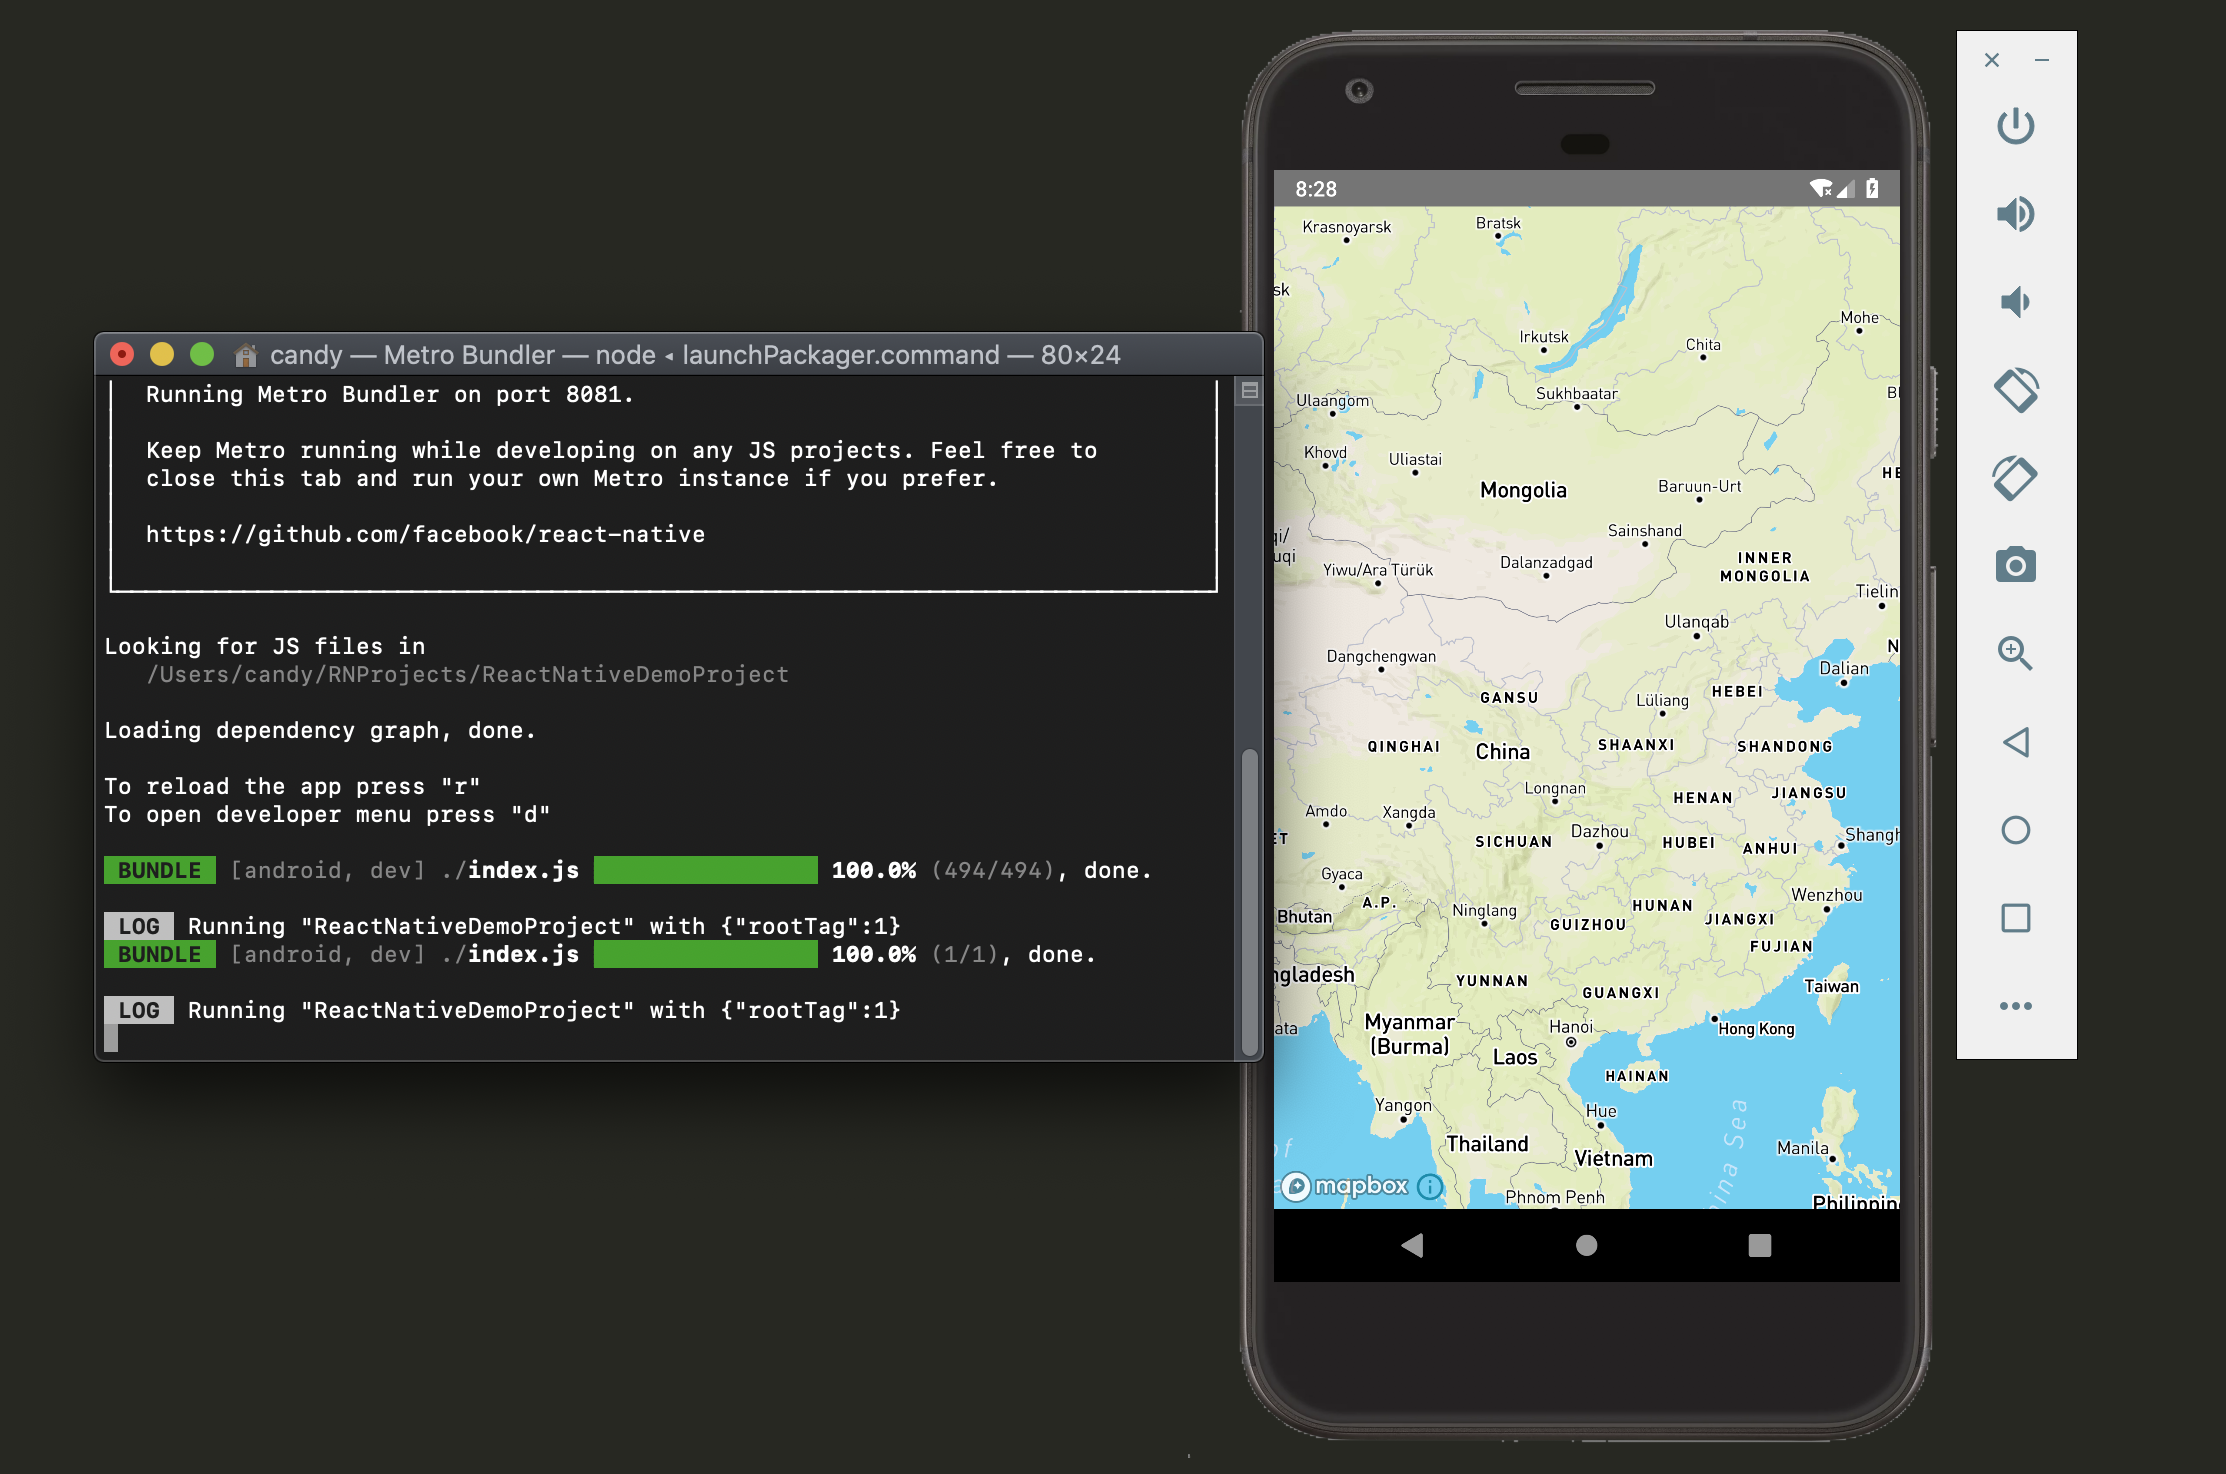Click the volume down icon
Image resolution: width=2226 pixels, height=1474 pixels.
coord(2015,302)
